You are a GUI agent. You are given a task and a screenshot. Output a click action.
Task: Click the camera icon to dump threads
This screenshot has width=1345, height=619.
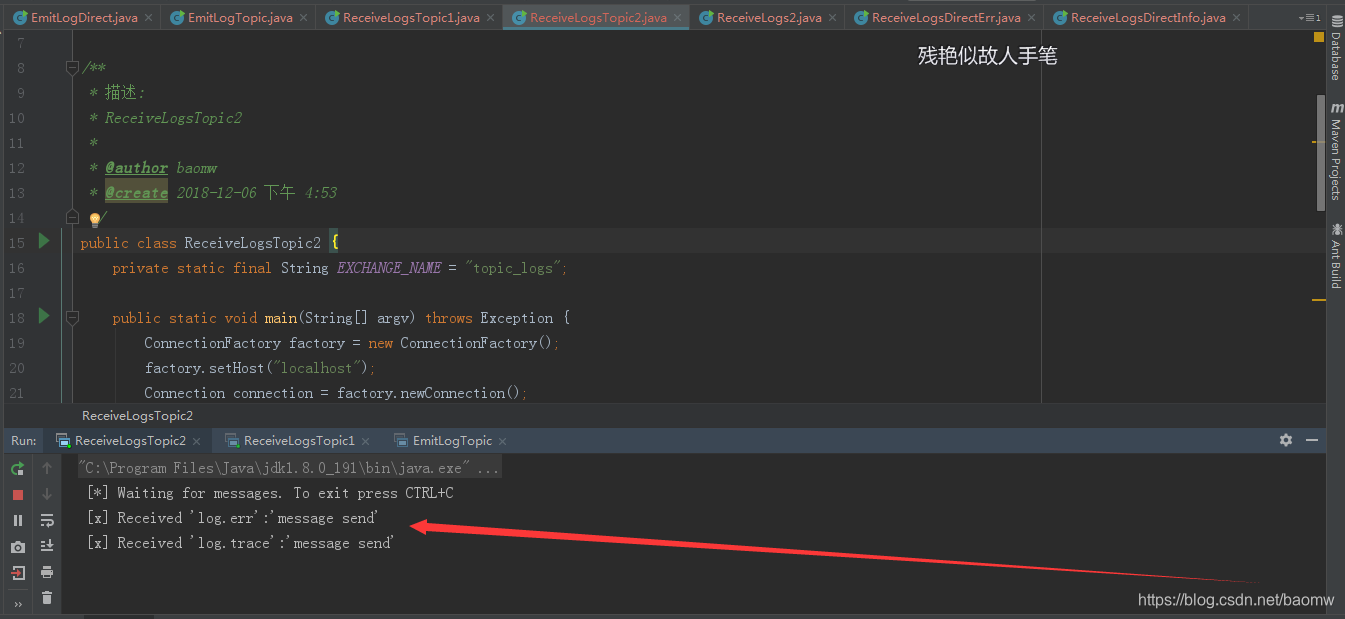tap(17, 546)
